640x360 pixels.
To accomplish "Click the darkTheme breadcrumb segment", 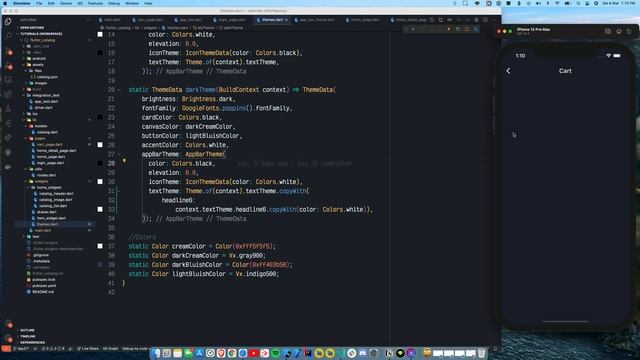I will point(232,28).
